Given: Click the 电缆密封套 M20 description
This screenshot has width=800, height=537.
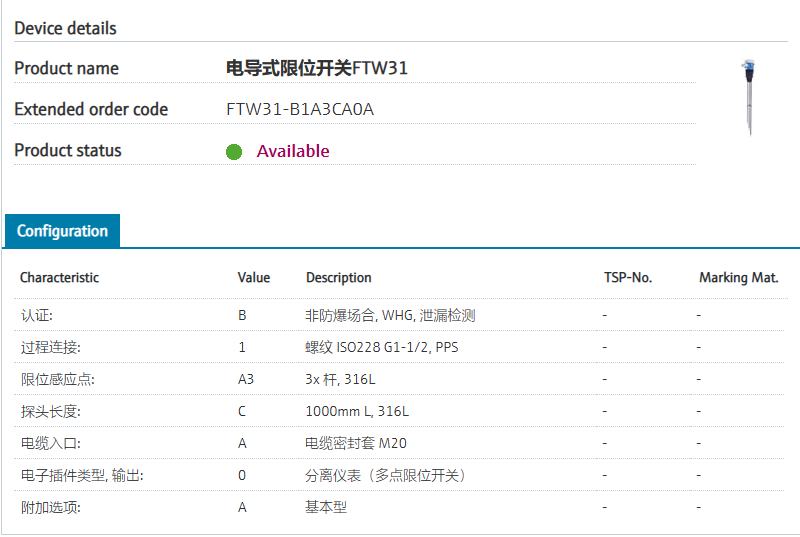Looking at the screenshot, I should coord(356,443).
